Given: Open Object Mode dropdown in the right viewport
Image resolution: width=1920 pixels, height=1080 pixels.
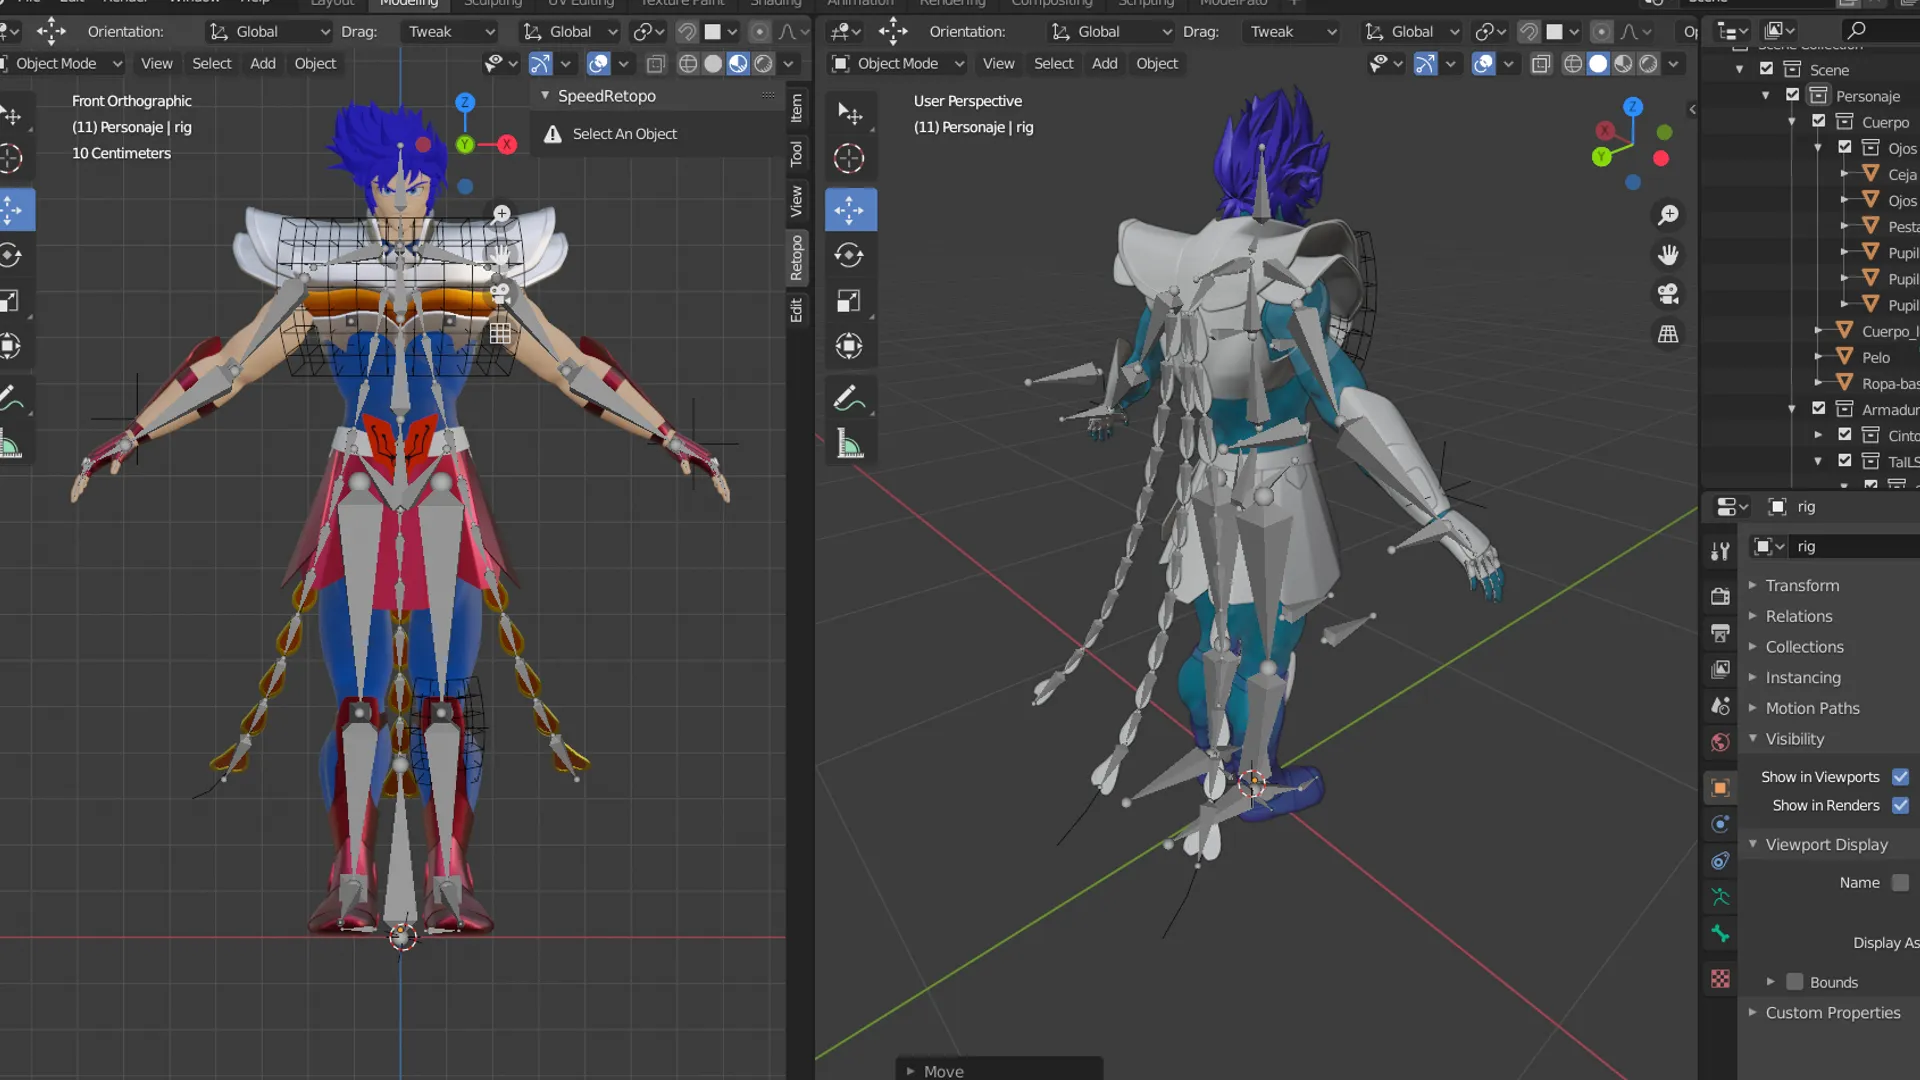Looking at the screenshot, I should coord(898,63).
